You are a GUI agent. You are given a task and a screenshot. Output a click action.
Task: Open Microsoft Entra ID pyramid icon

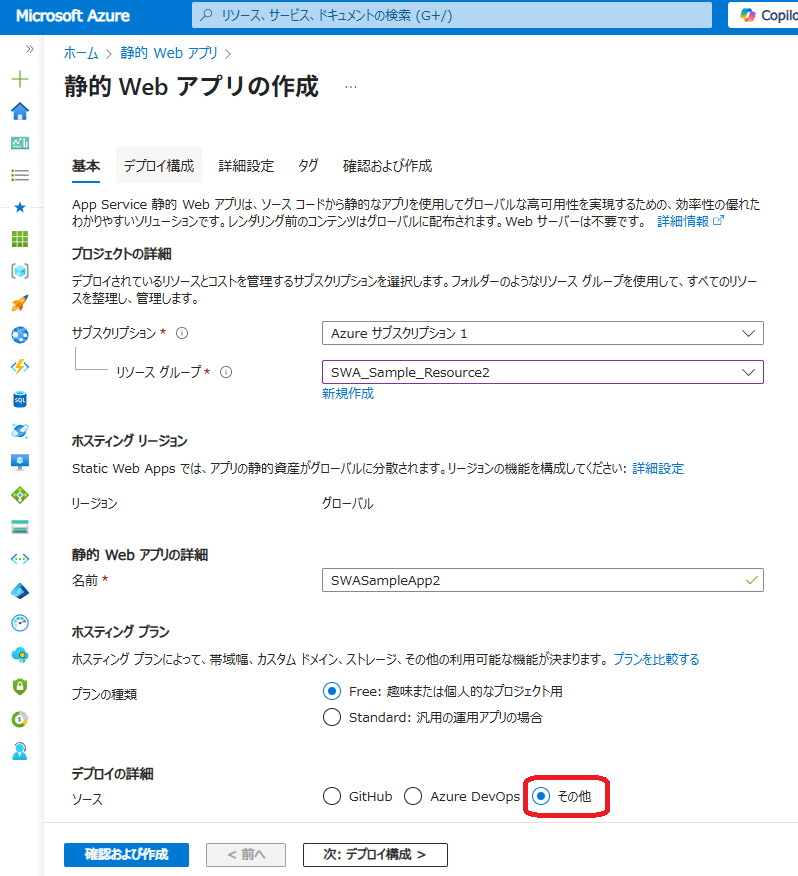[20, 591]
